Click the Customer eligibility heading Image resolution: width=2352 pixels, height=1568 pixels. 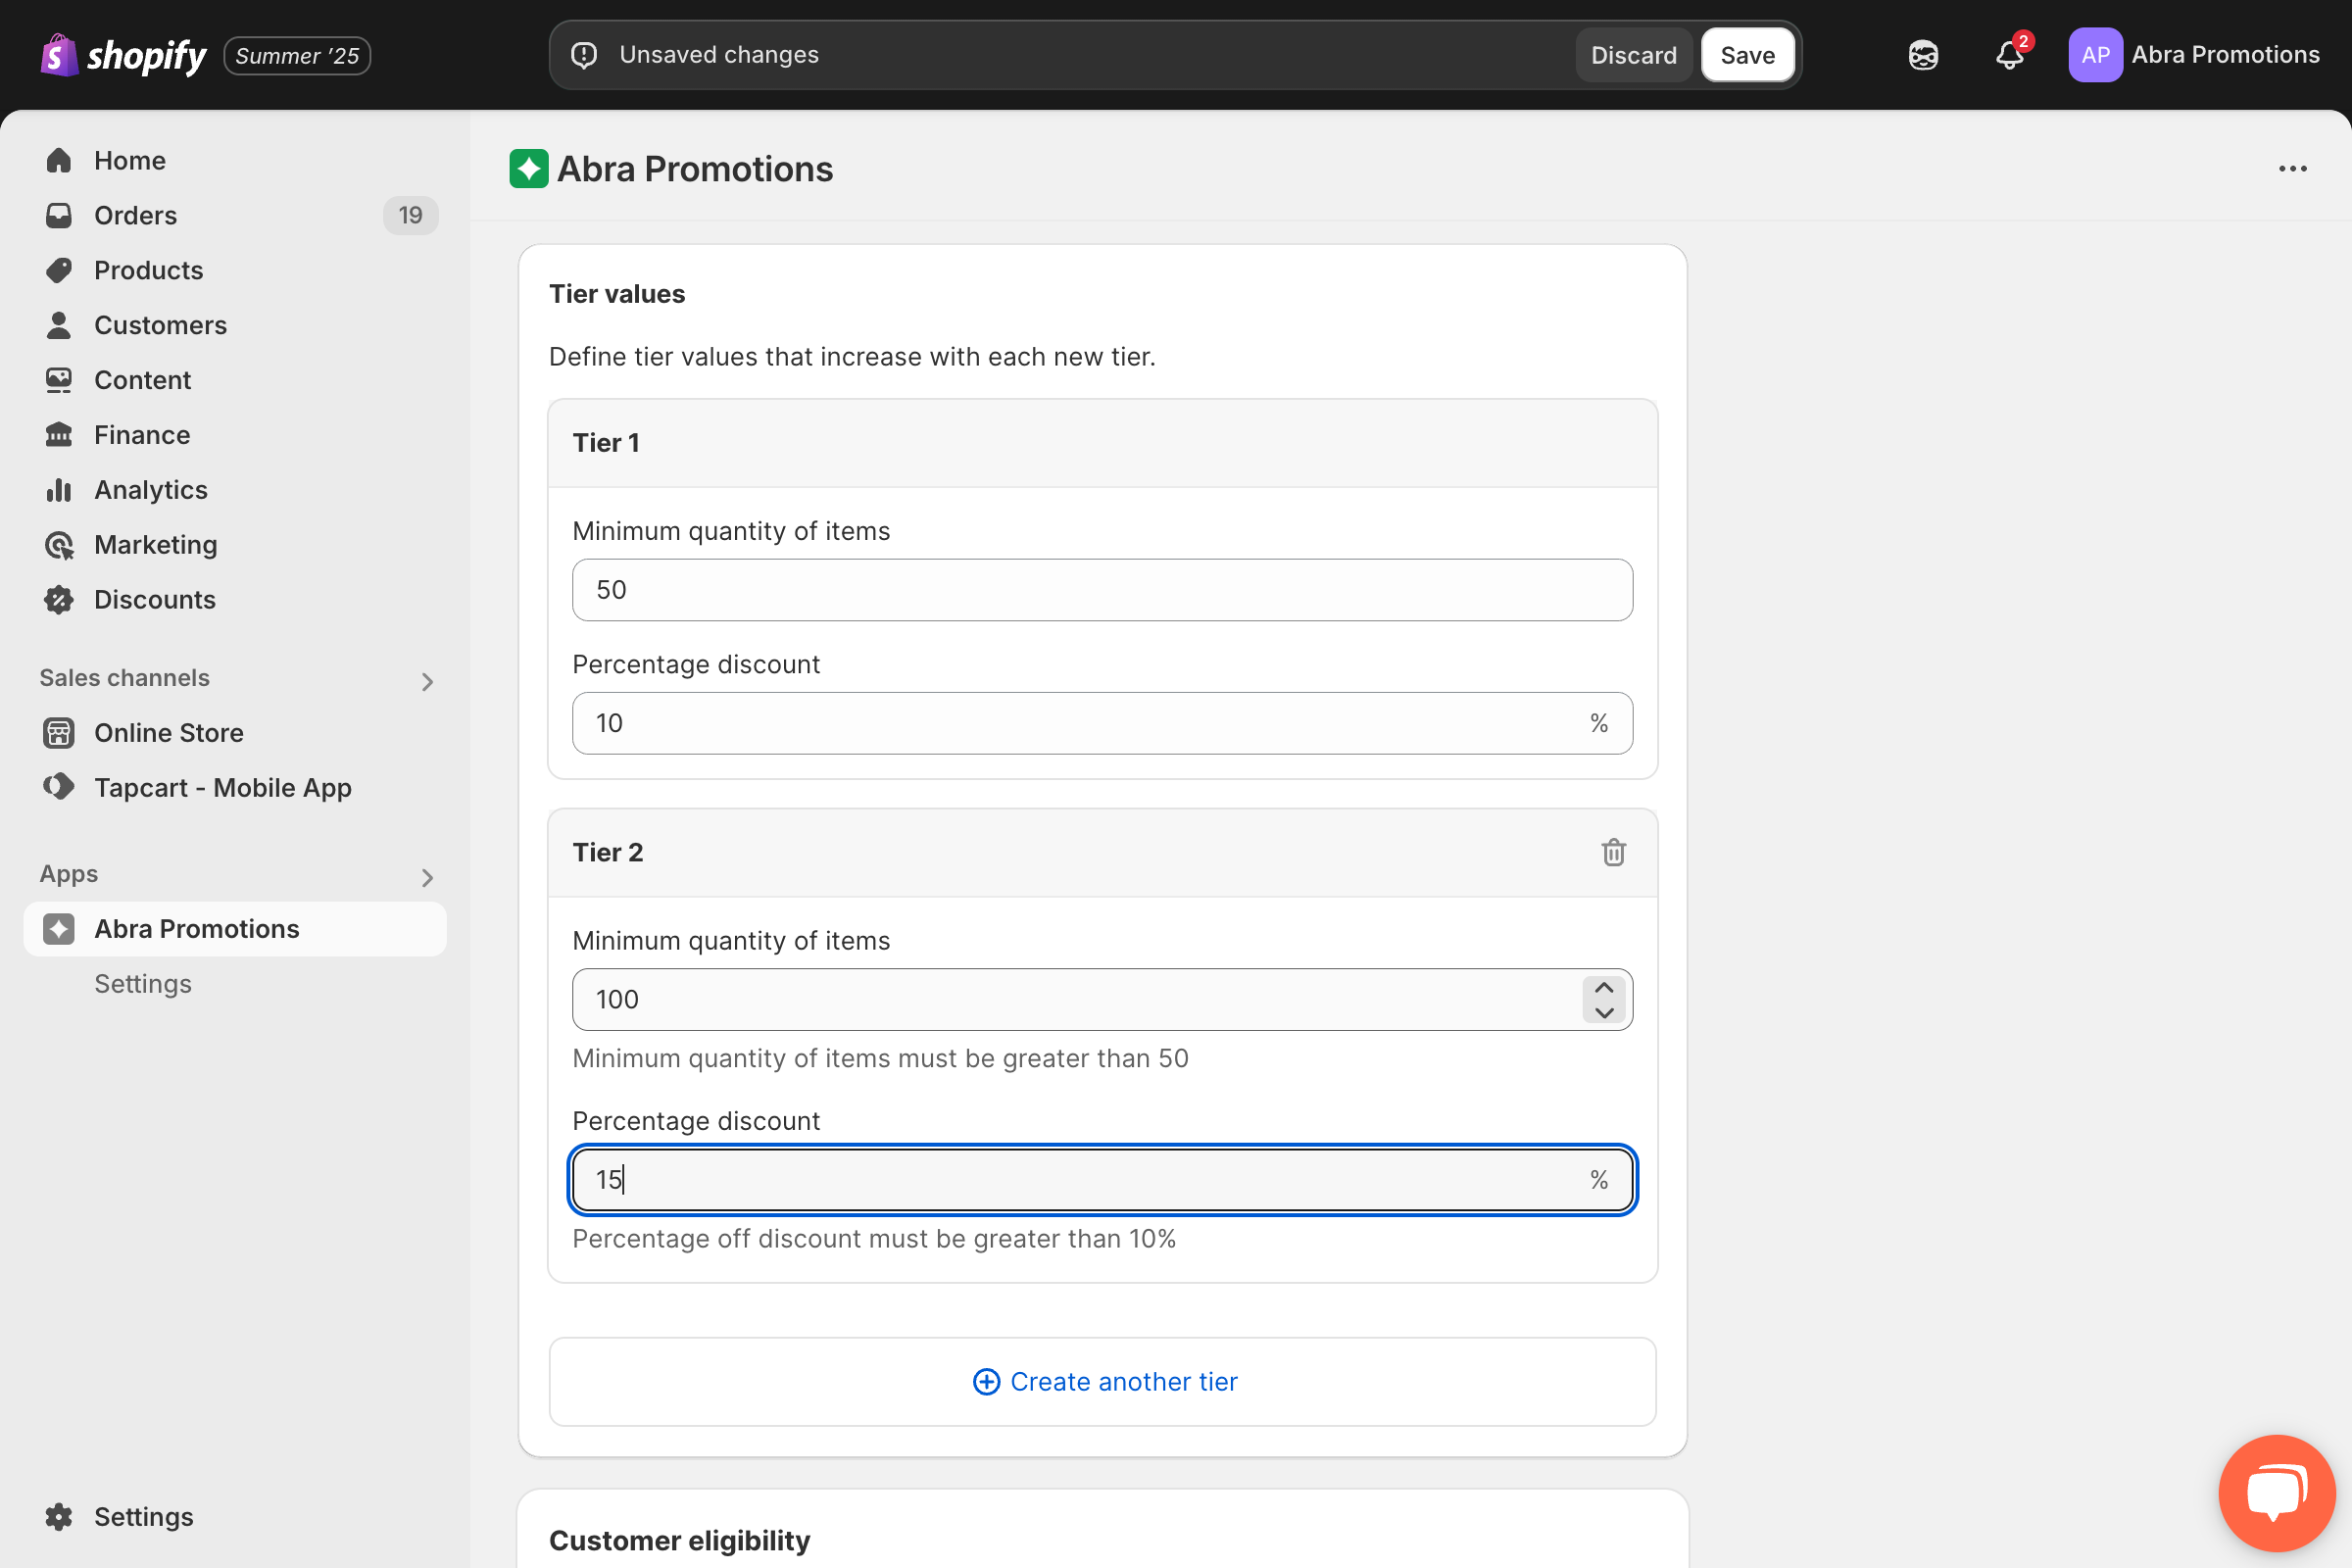(680, 1541)
